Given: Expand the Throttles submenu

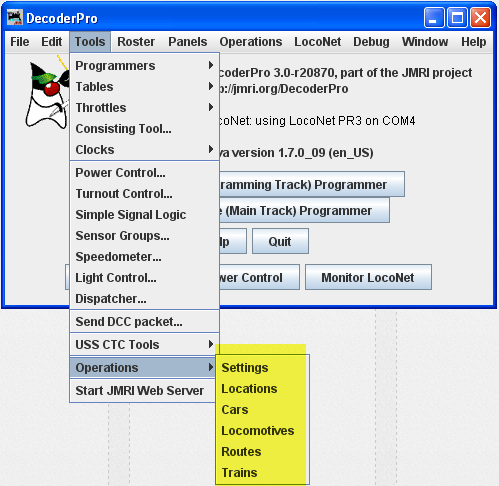Looking at the screenshot, I should point(144,108).
